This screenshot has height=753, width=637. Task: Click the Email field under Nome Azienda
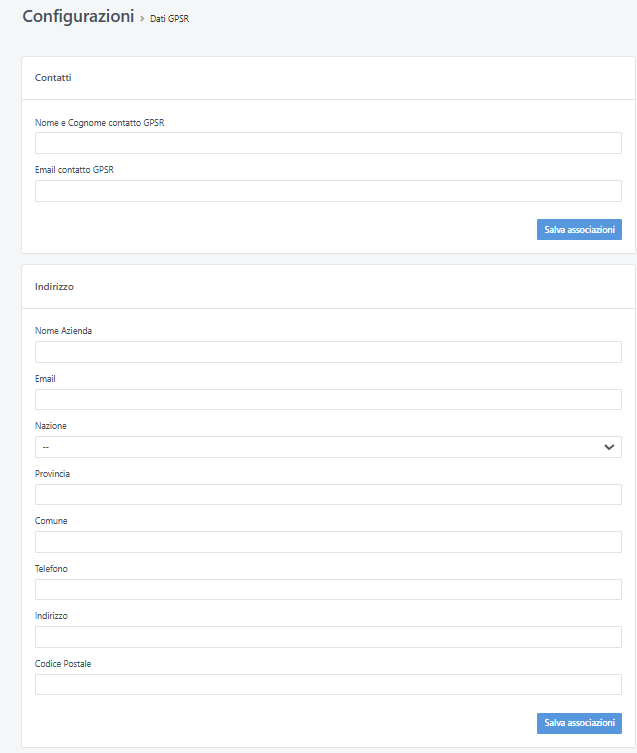[328, 400]
